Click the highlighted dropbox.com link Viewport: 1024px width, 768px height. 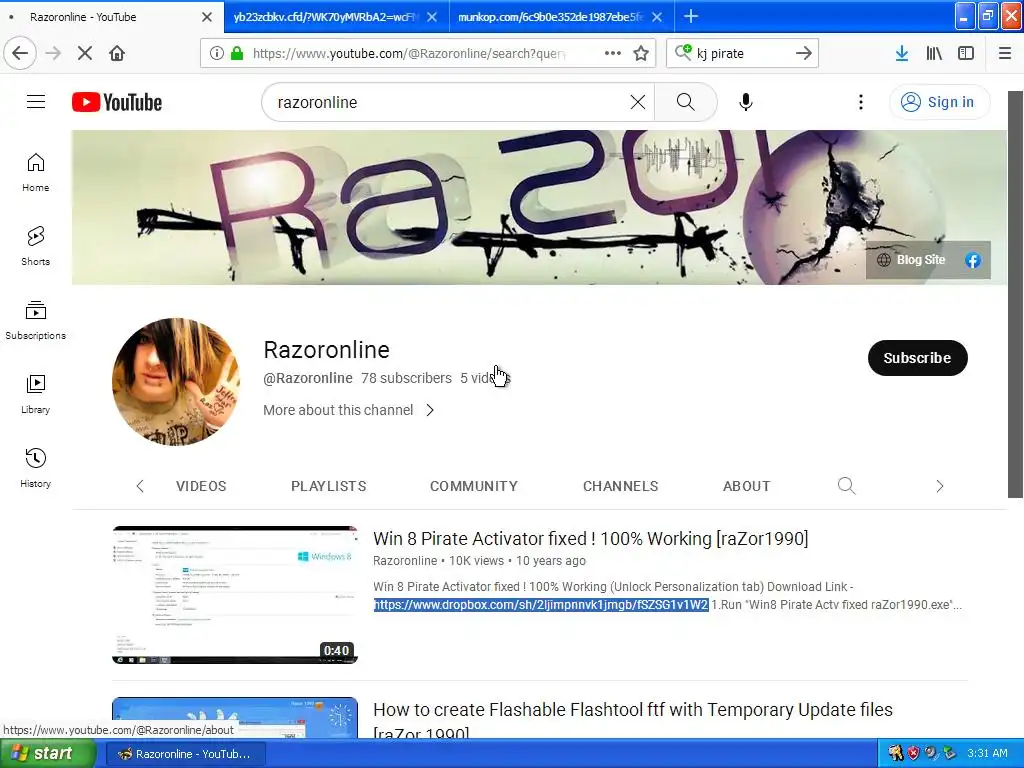coord(541,605)
